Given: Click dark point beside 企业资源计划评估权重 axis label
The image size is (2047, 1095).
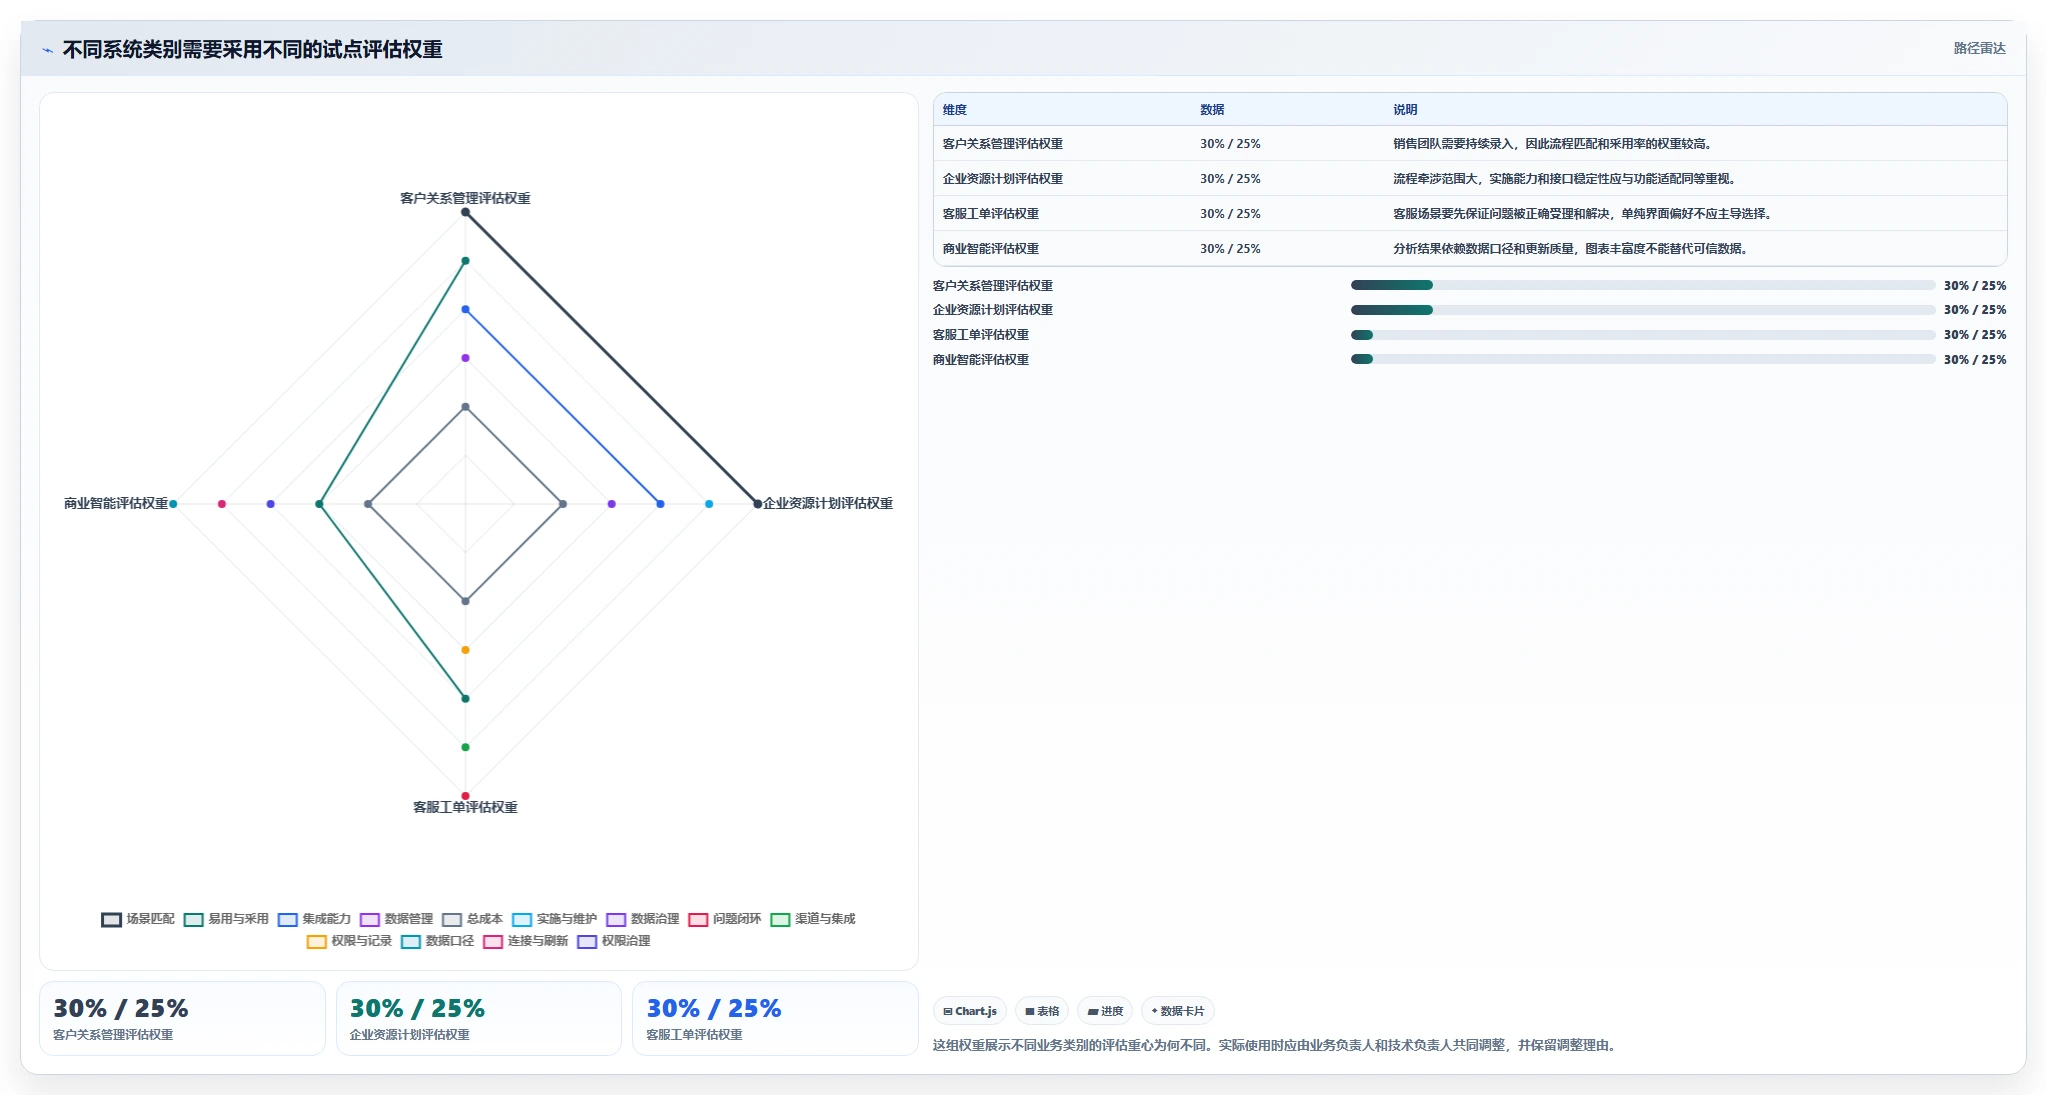Looking at the screenshot, I should point(757,504).
